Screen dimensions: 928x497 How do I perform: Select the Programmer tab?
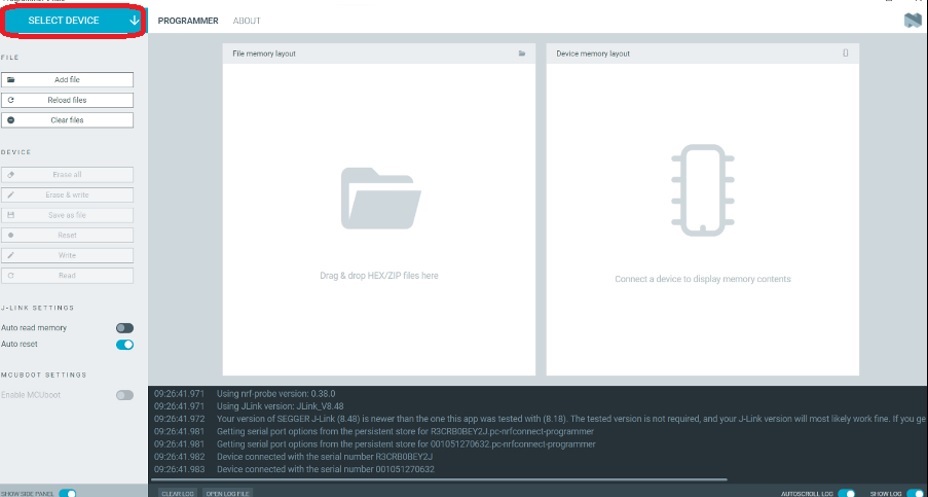coord(188,20)
